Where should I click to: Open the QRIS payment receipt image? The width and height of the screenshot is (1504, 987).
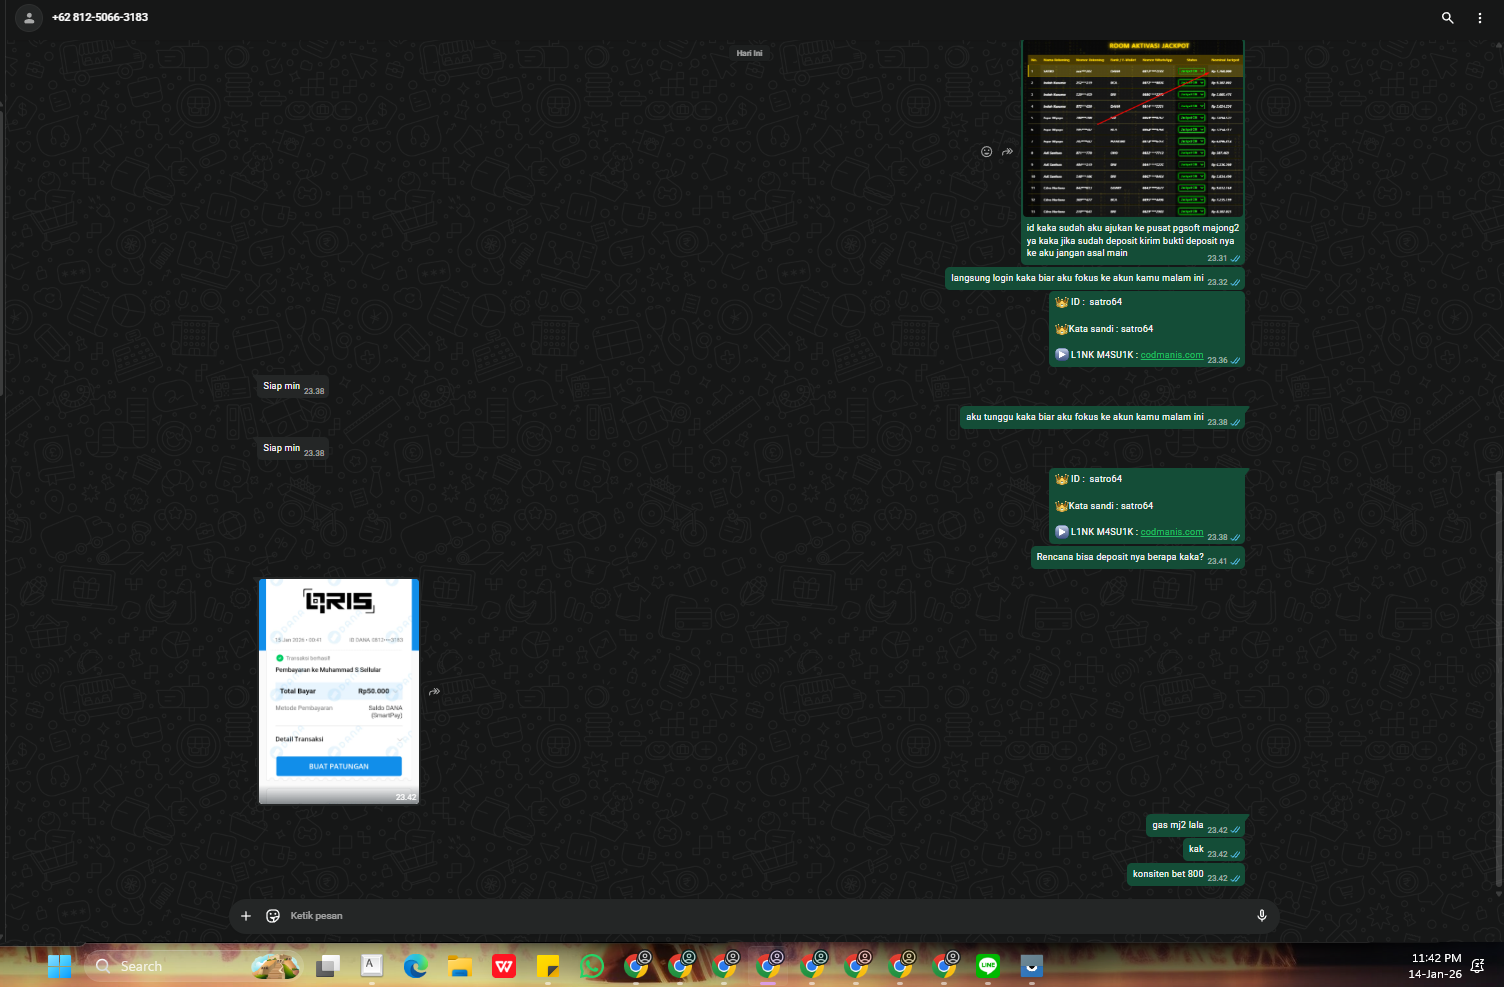[339, 692]
